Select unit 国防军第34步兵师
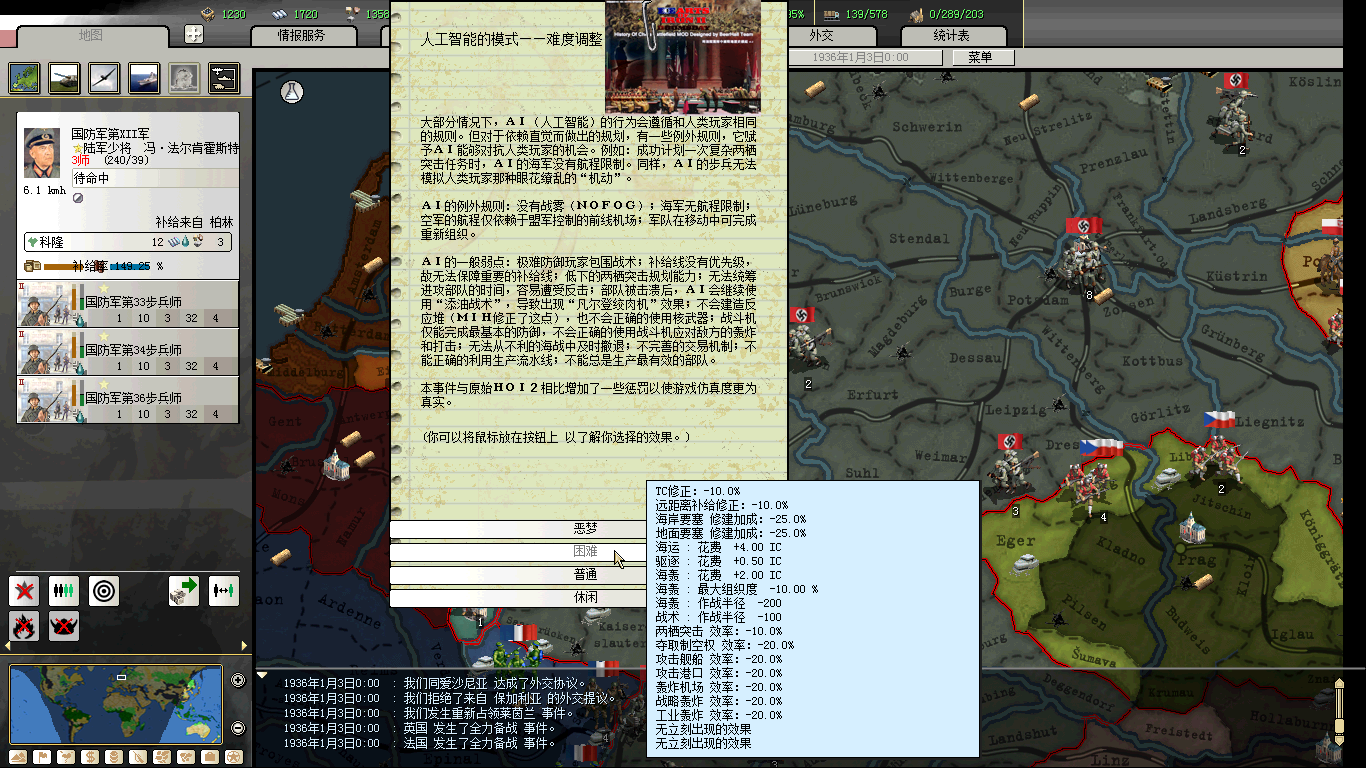 [x=128, y=351]
